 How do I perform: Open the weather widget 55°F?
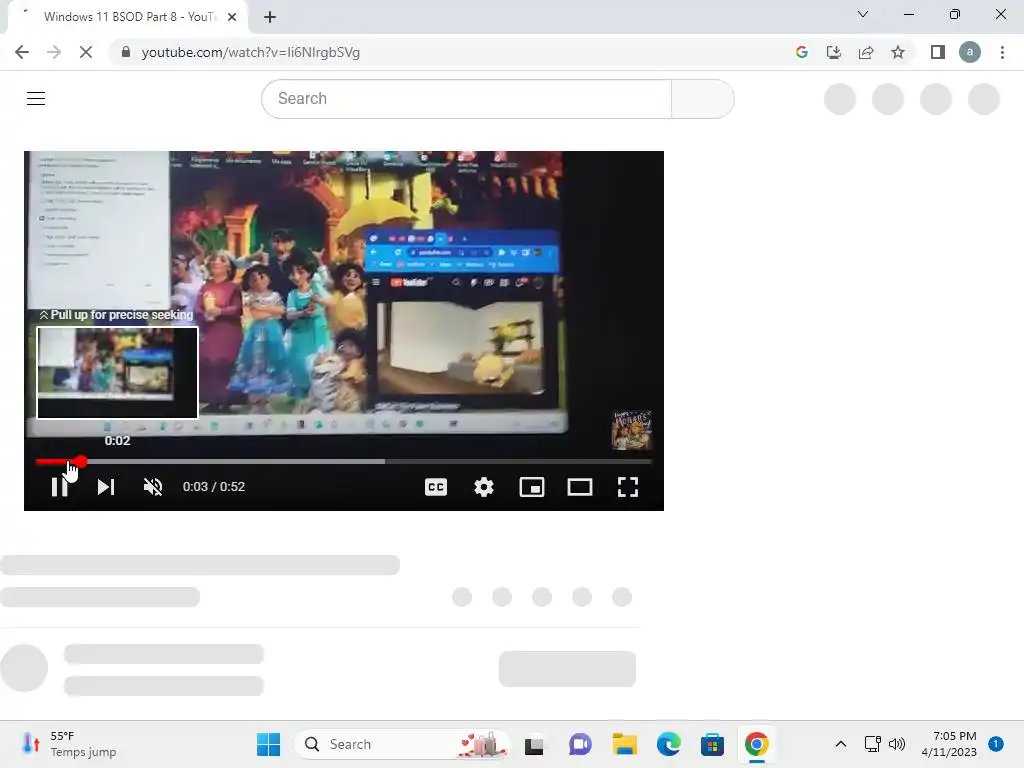tap(68, 744)
